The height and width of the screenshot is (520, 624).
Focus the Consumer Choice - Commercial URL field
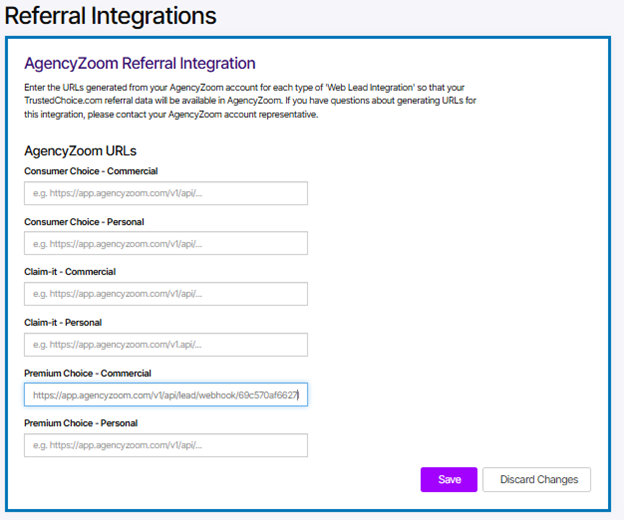click(x=166, y=193)
